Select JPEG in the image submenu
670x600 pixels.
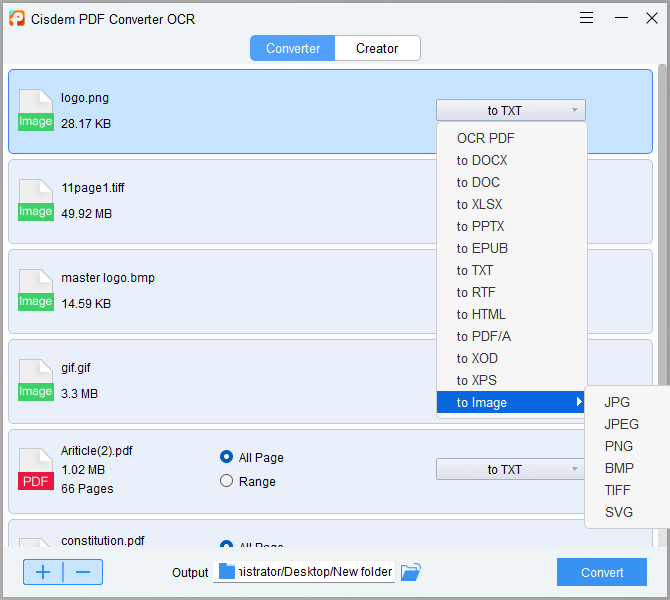point(627,424)
